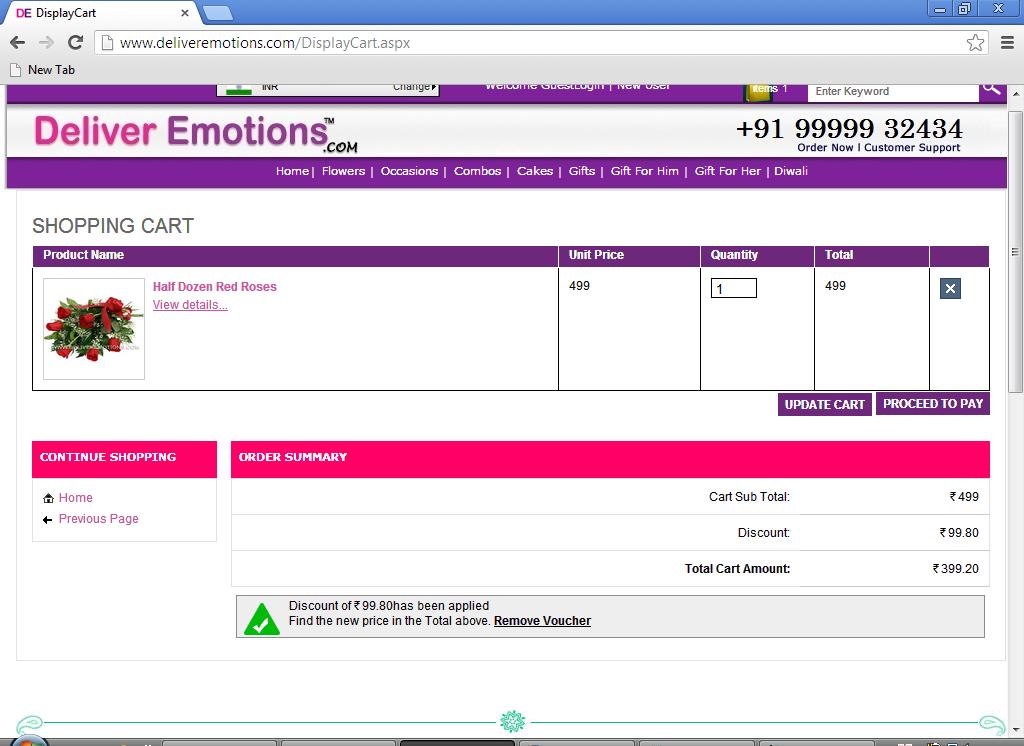The width and height of the screenshot is (1024, 746).
Task: Click the Half Dozen Red Roses thumbnail
Action: [x=94, y=329]
